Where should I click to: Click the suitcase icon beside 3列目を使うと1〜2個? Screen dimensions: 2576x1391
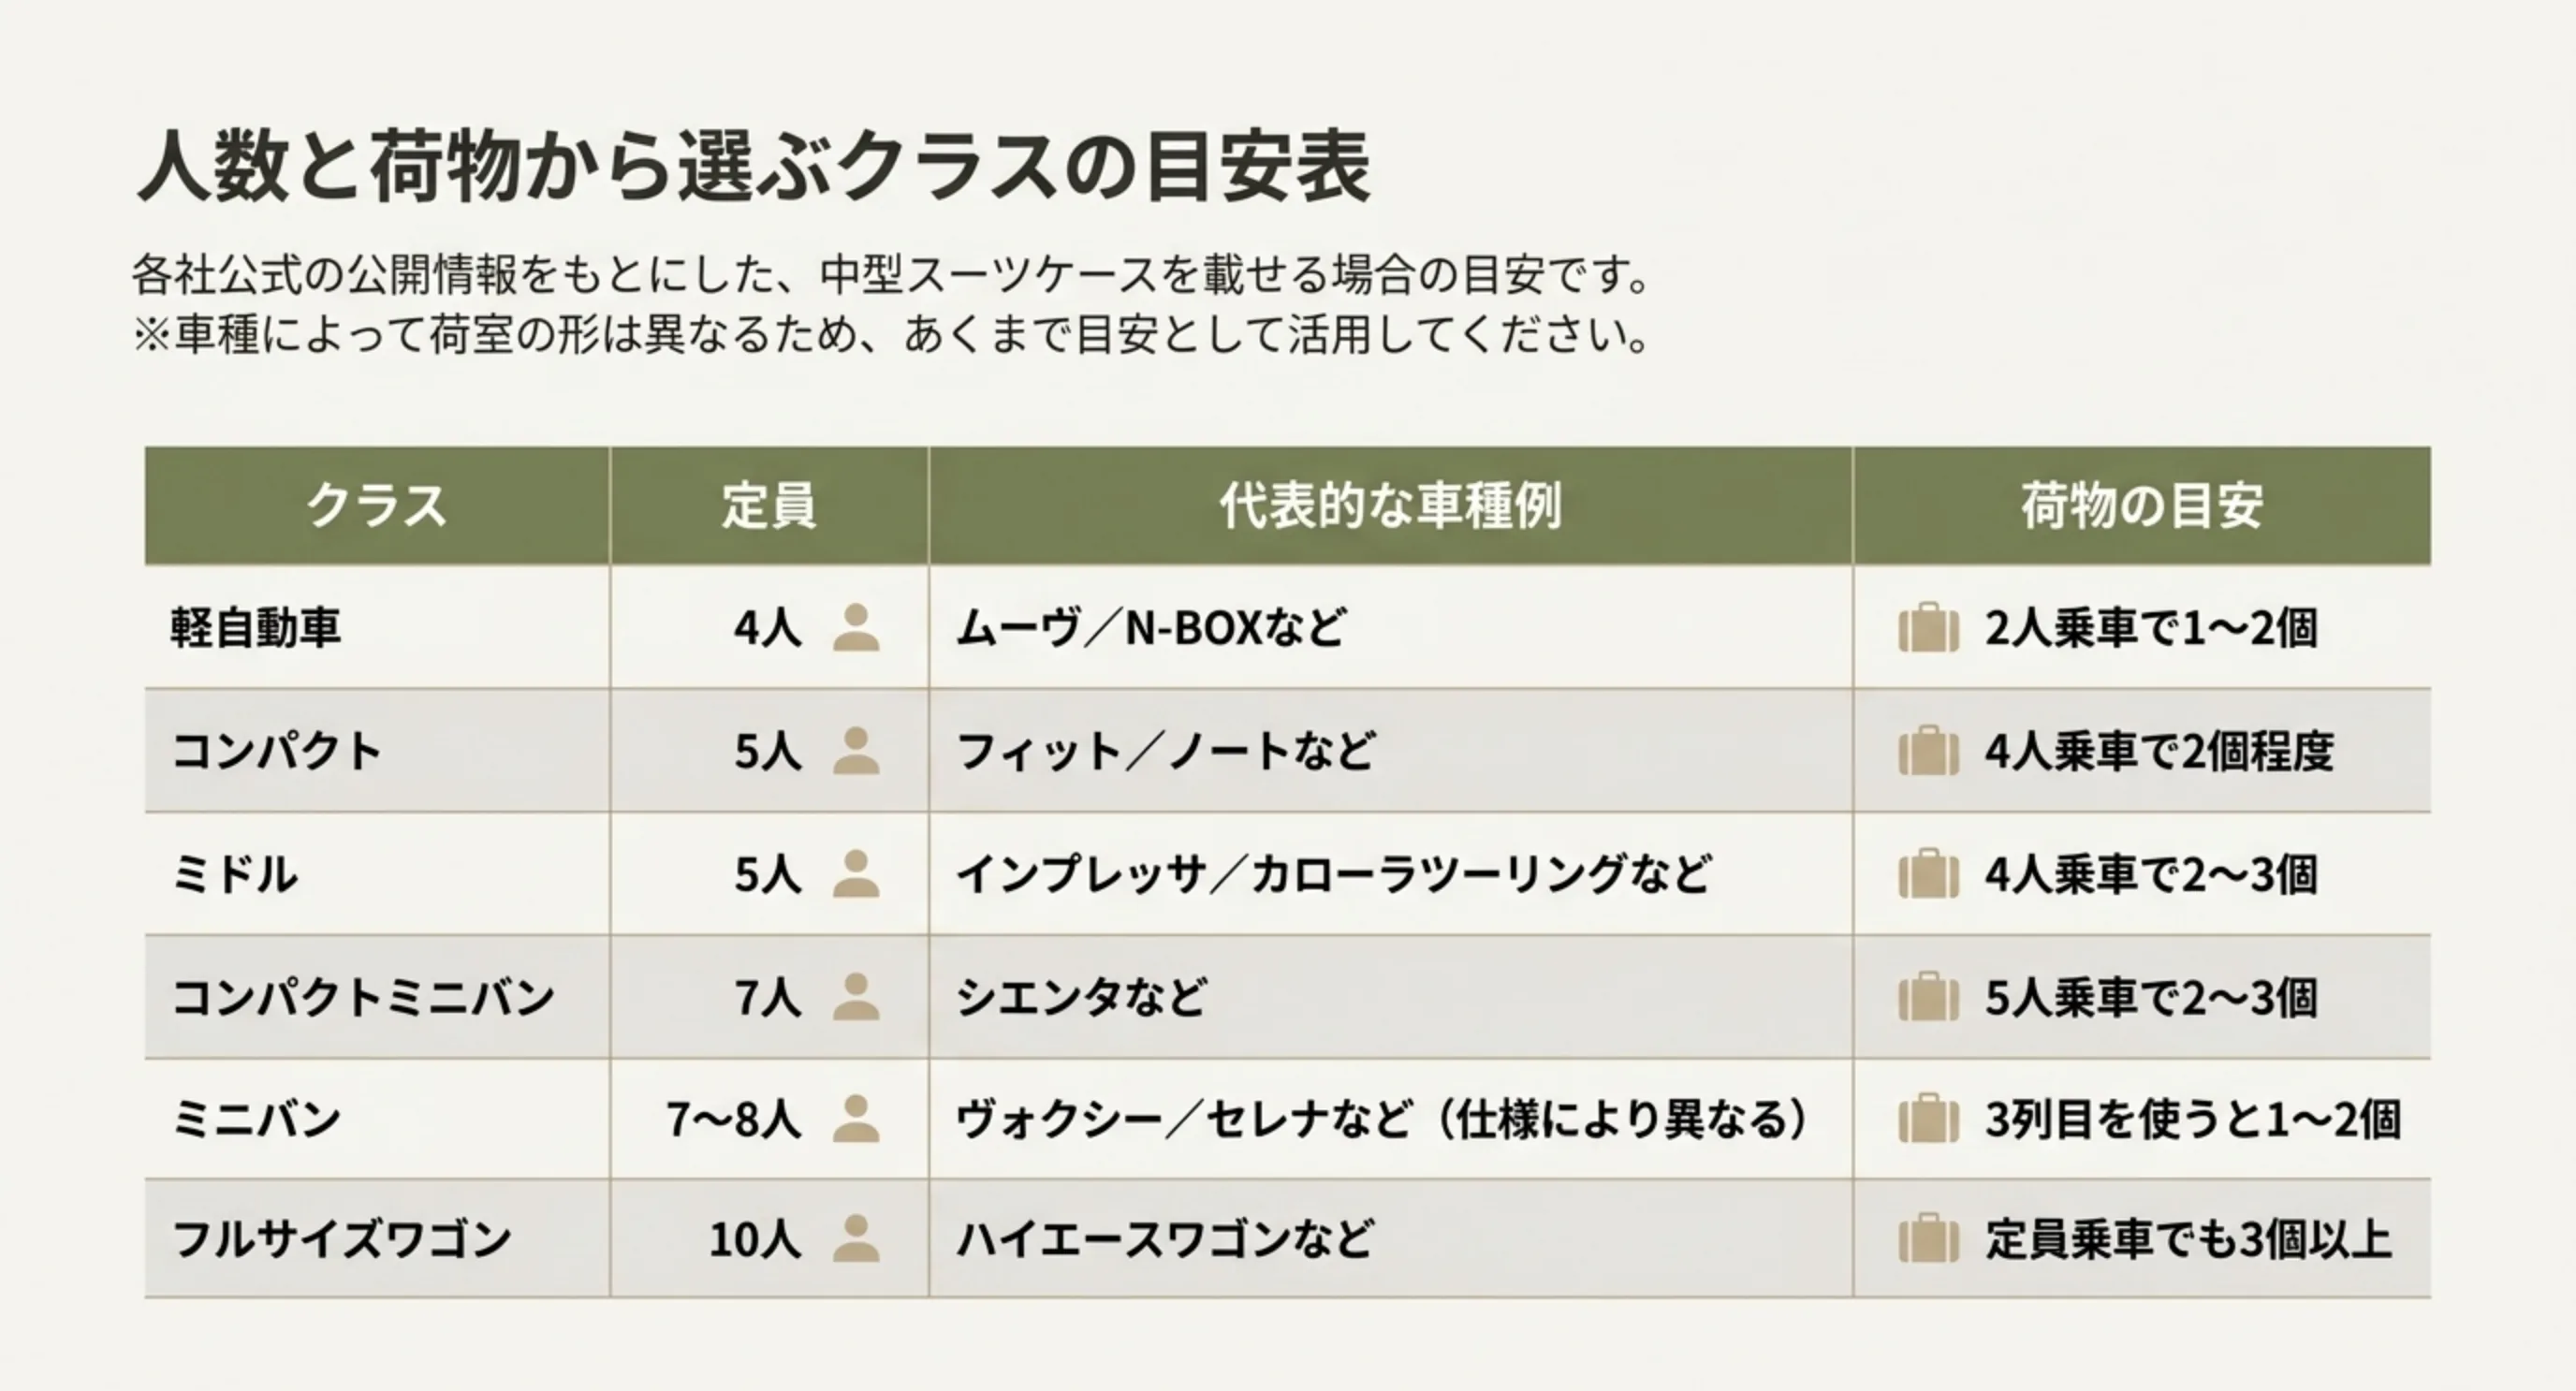(1928, 1119)
